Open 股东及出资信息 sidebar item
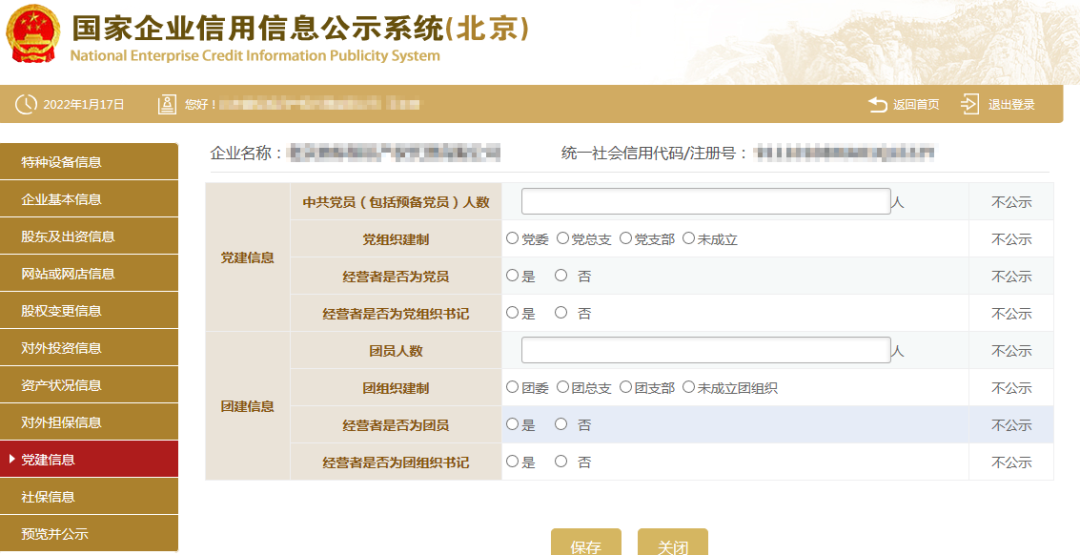Image resolution: width=1080 pixels, height=555 pixels. tap(89, 236)
